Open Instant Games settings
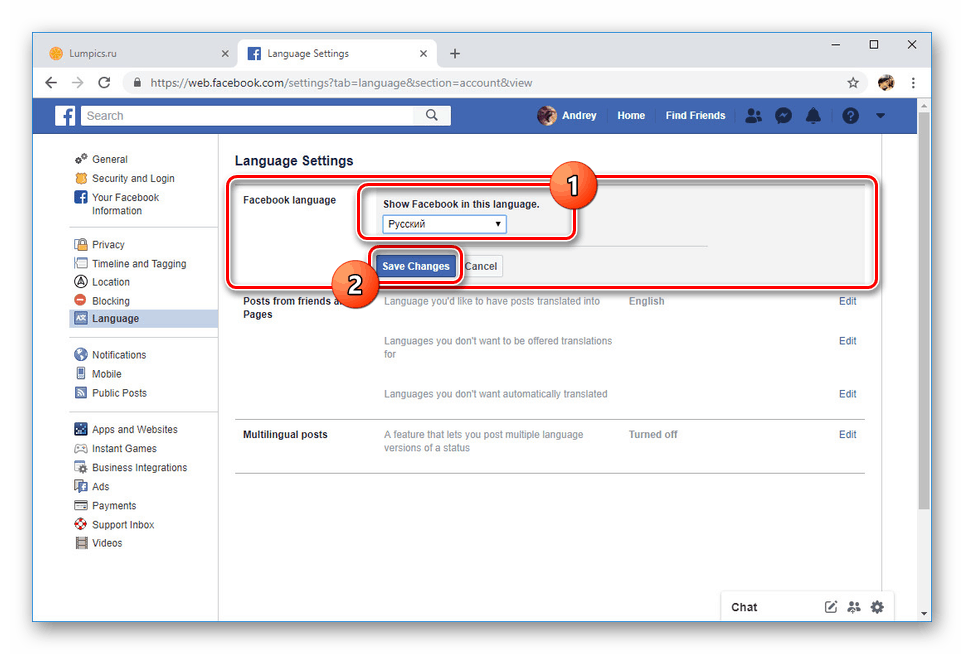Image resolution: width=964 pixels, height=654 pixels. coord(124,449)
